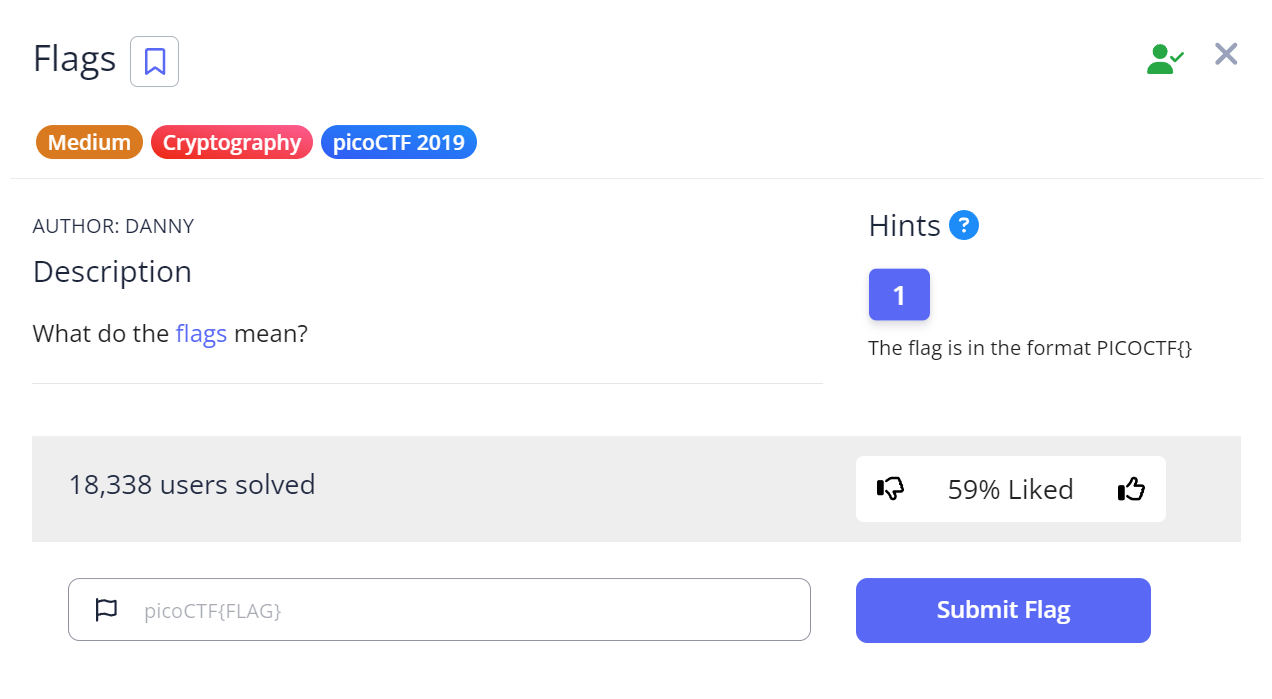This screenshot has height=699, width=1272.
Task: Select the picoCTF 2019 event tag
Action: point(398,143)
